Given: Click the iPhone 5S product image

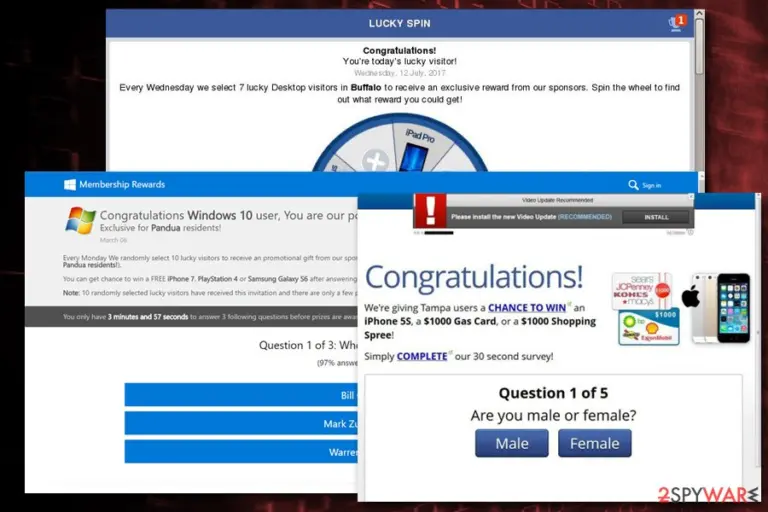Looking at the screenshot, I should (x=721, y=308).
